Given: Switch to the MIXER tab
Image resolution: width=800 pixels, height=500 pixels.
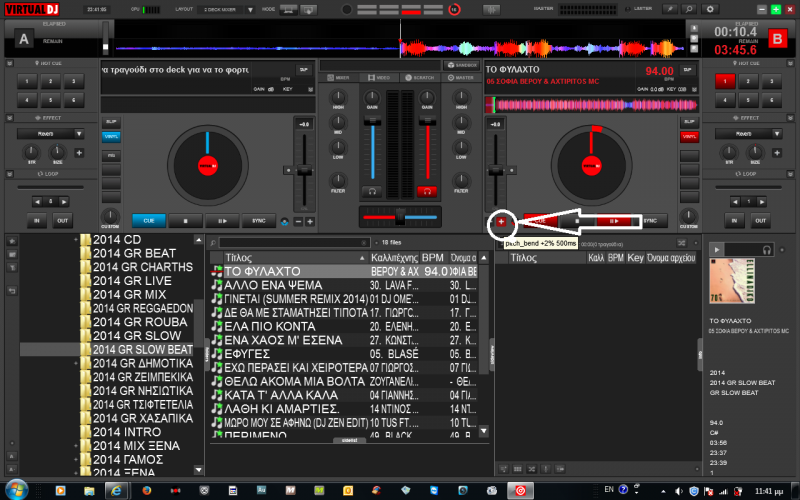Looking at the screenshot, I should coord(338,78).
